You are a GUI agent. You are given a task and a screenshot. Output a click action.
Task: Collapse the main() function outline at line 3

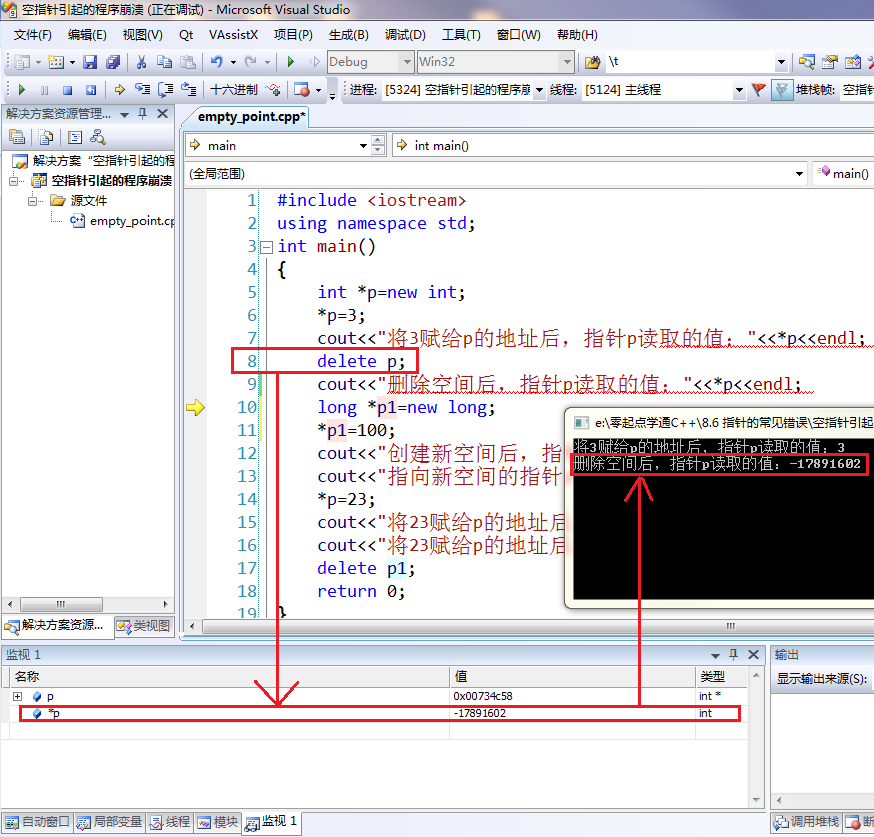[x=267, y=247]
